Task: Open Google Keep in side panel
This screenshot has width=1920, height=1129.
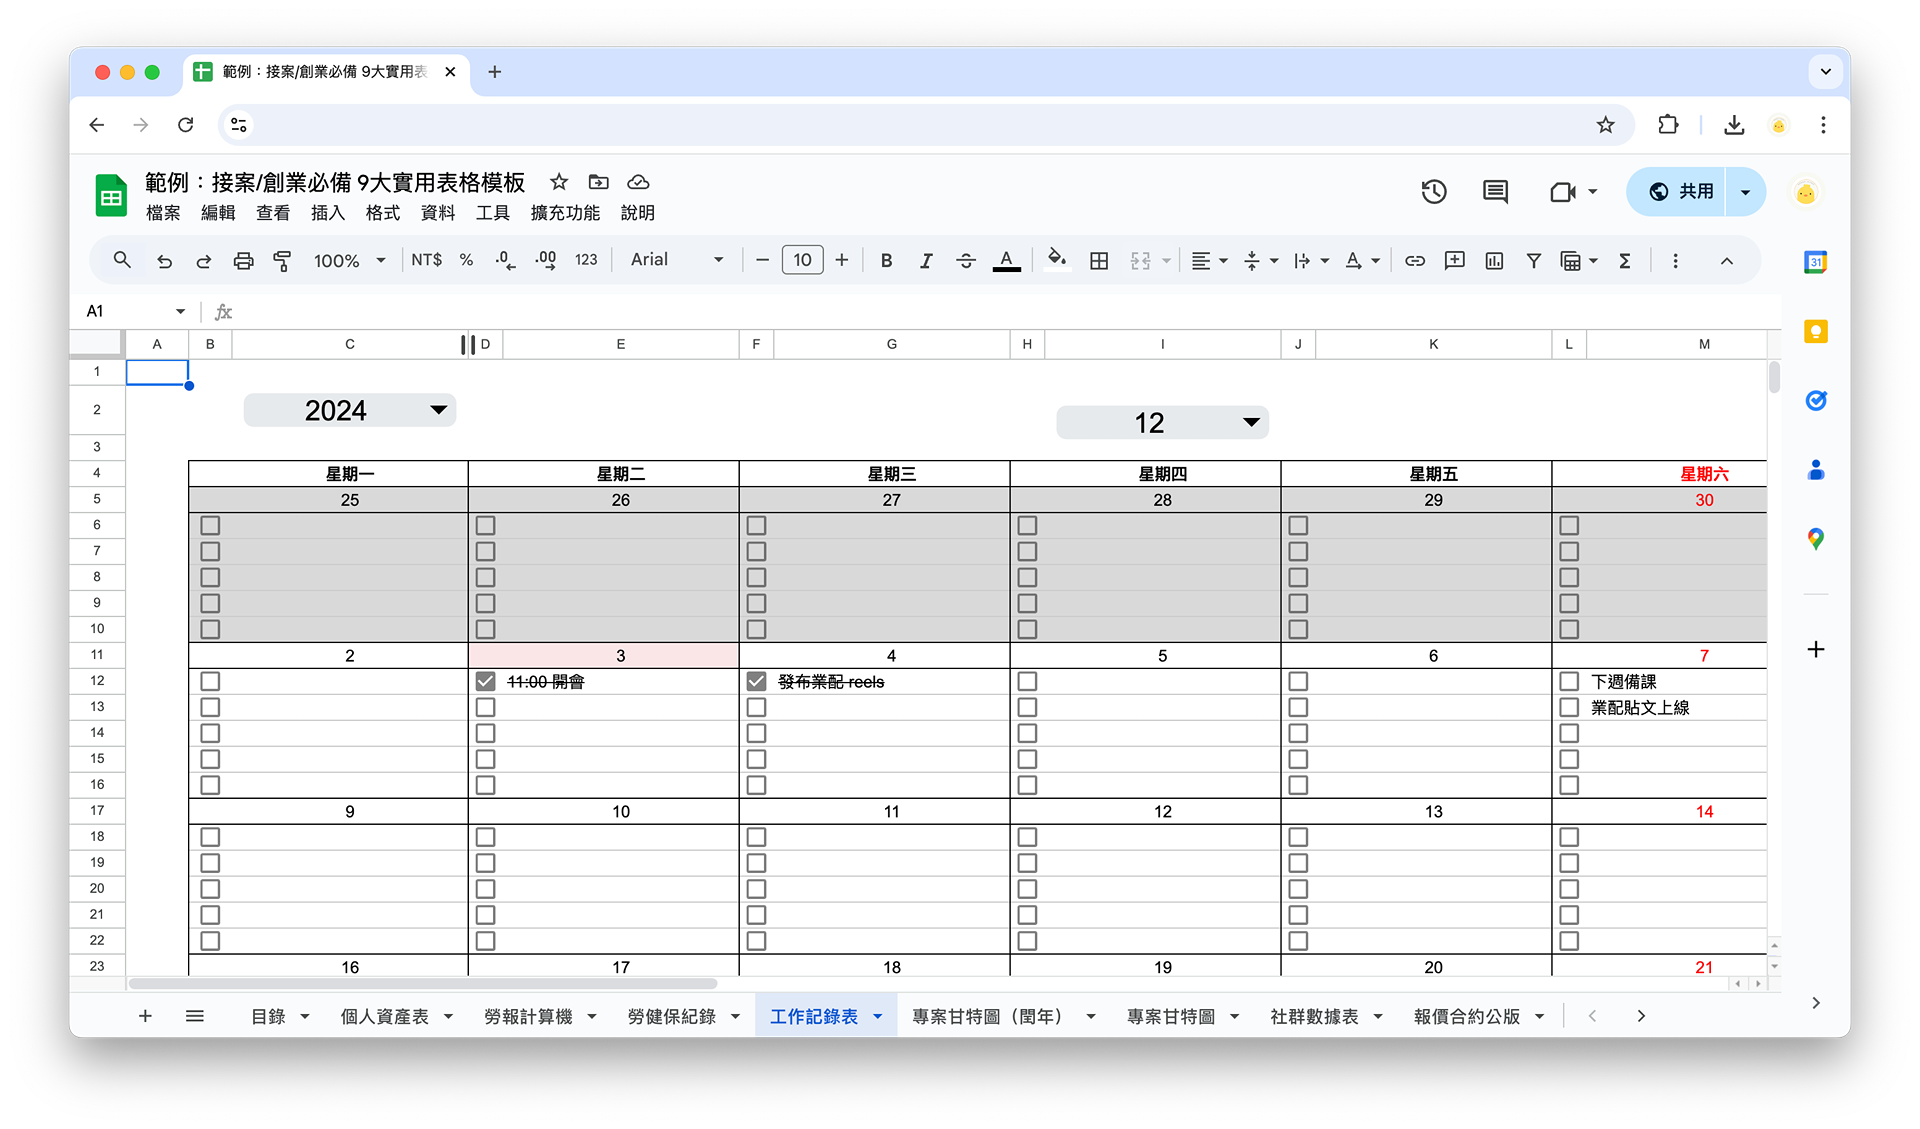Action: 1815,332
